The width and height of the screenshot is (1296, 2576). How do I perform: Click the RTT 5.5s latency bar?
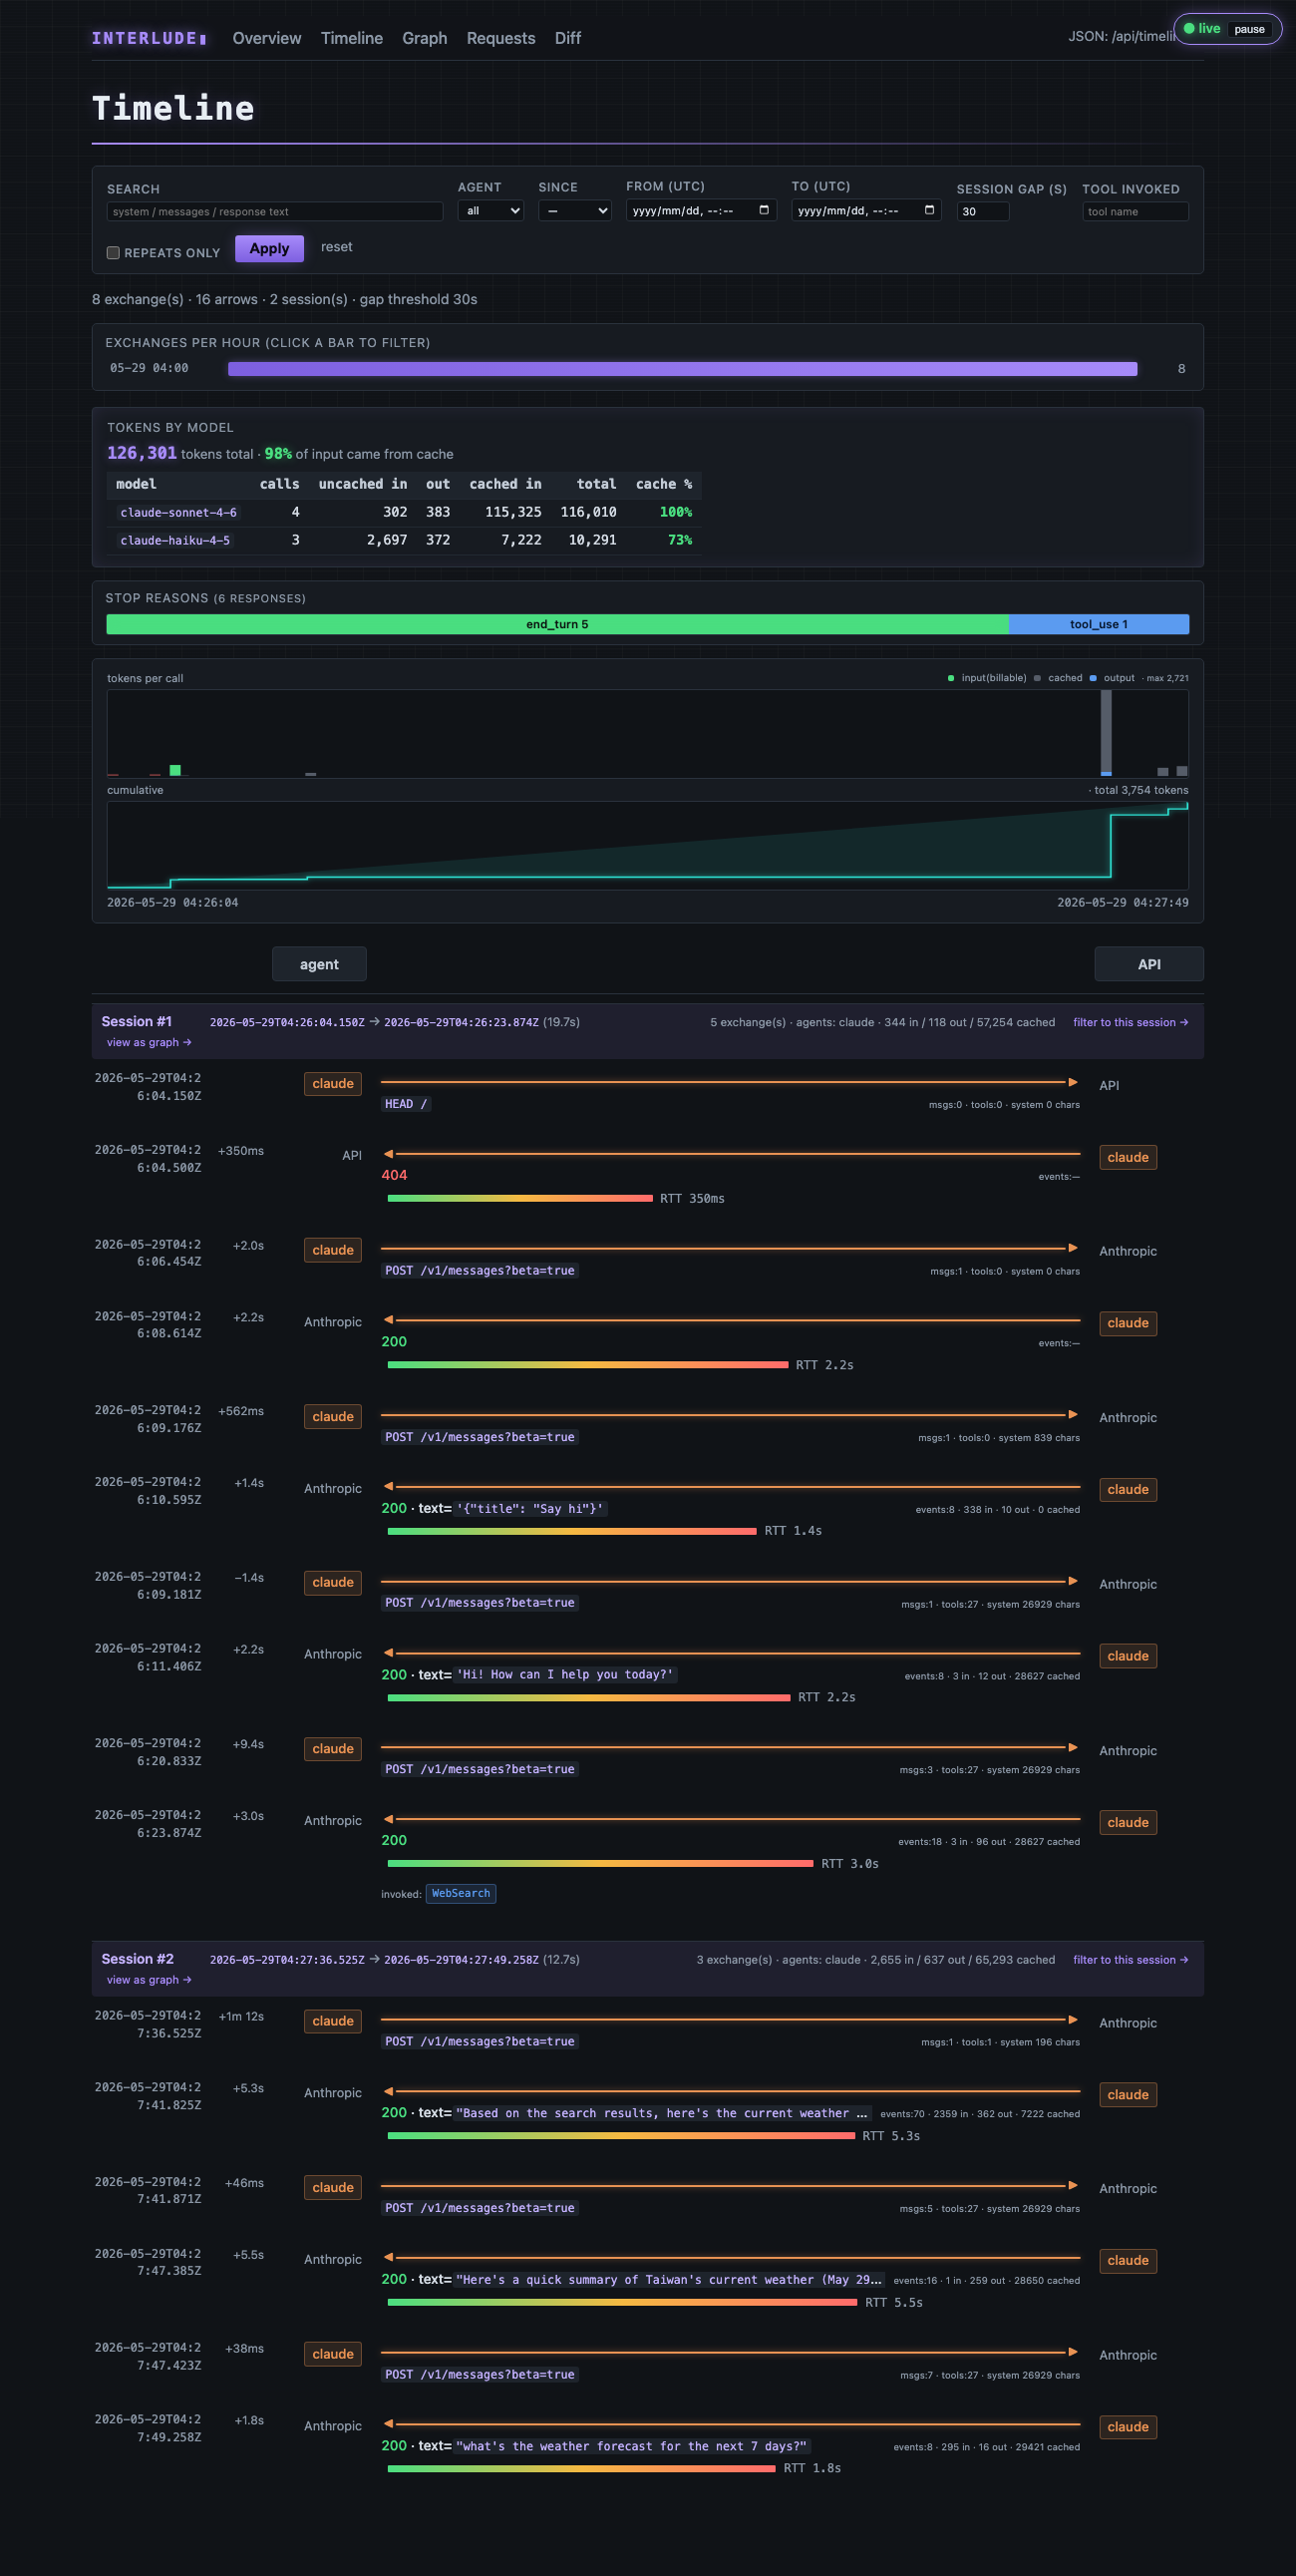622,2302
